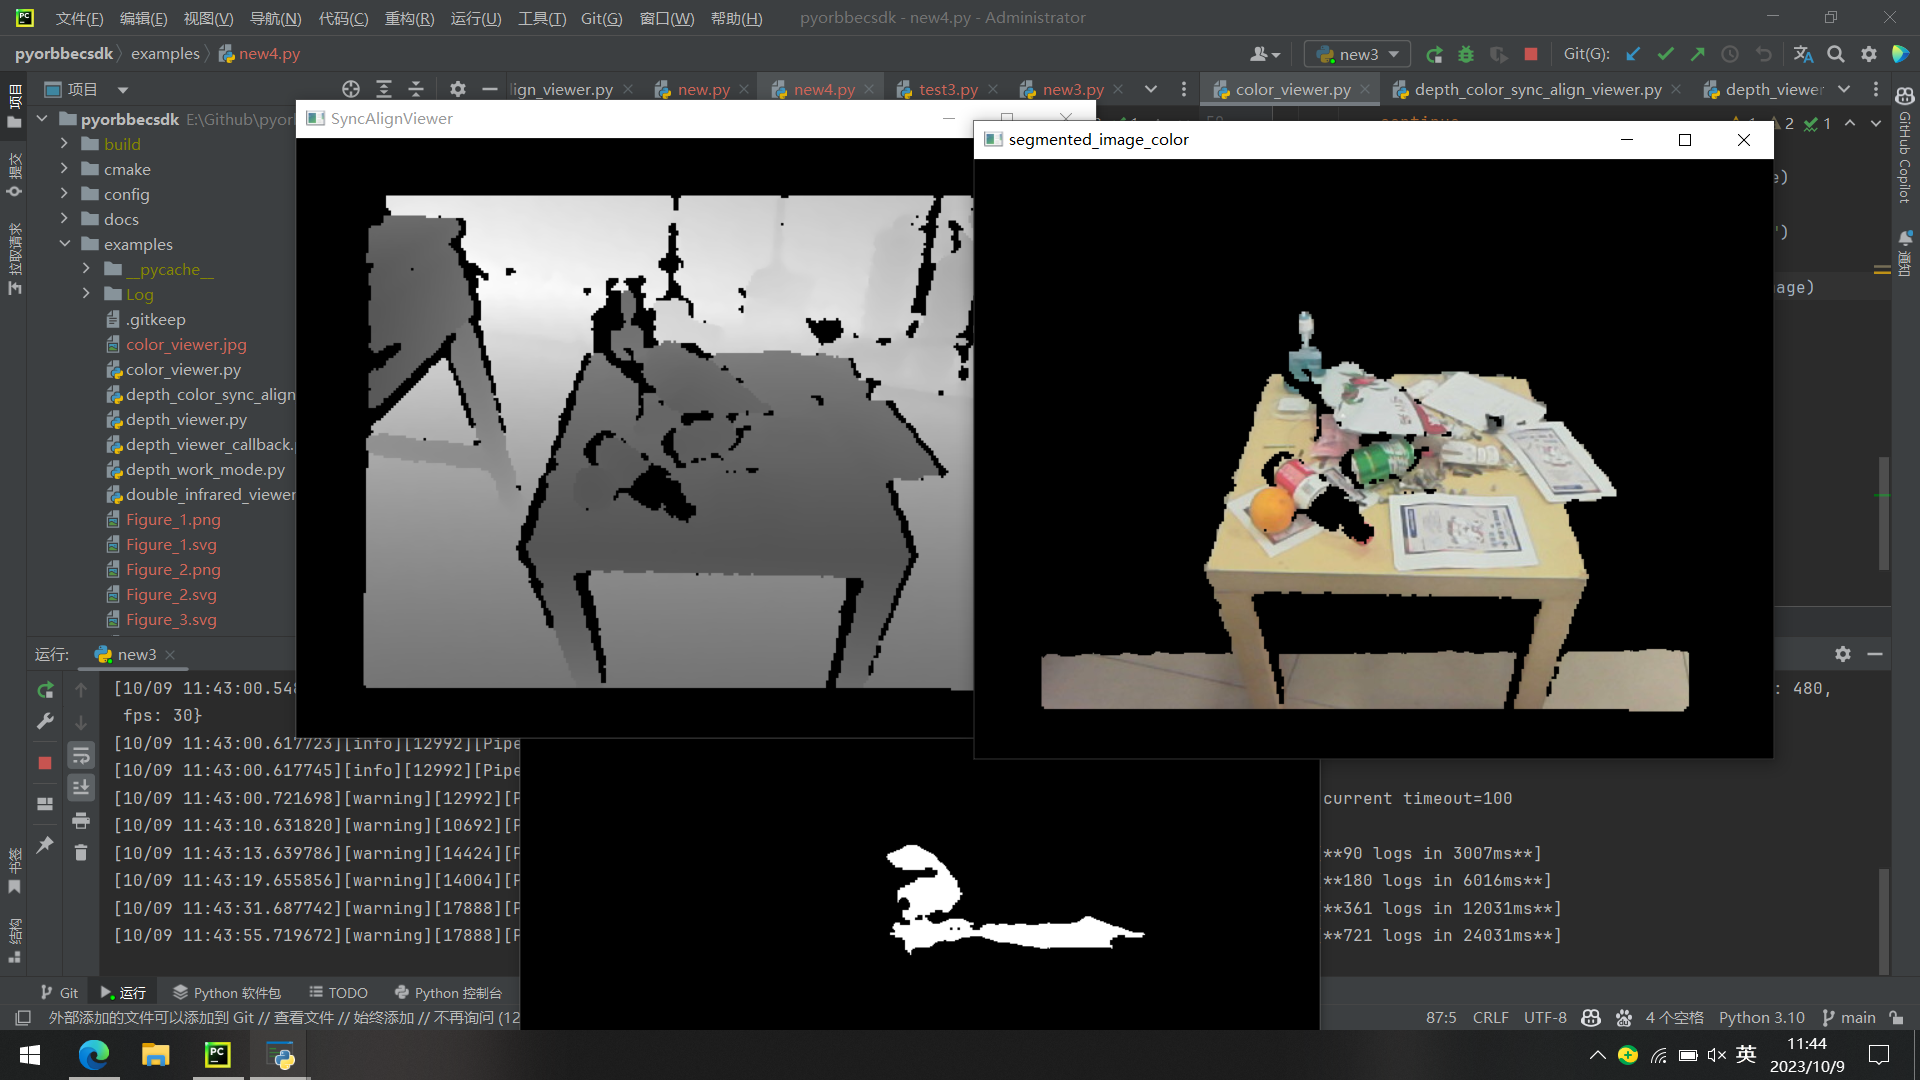1920x1080 pixels.
Task: Open color_viewer.jpg in the project tree
Action: pos(186,344)
